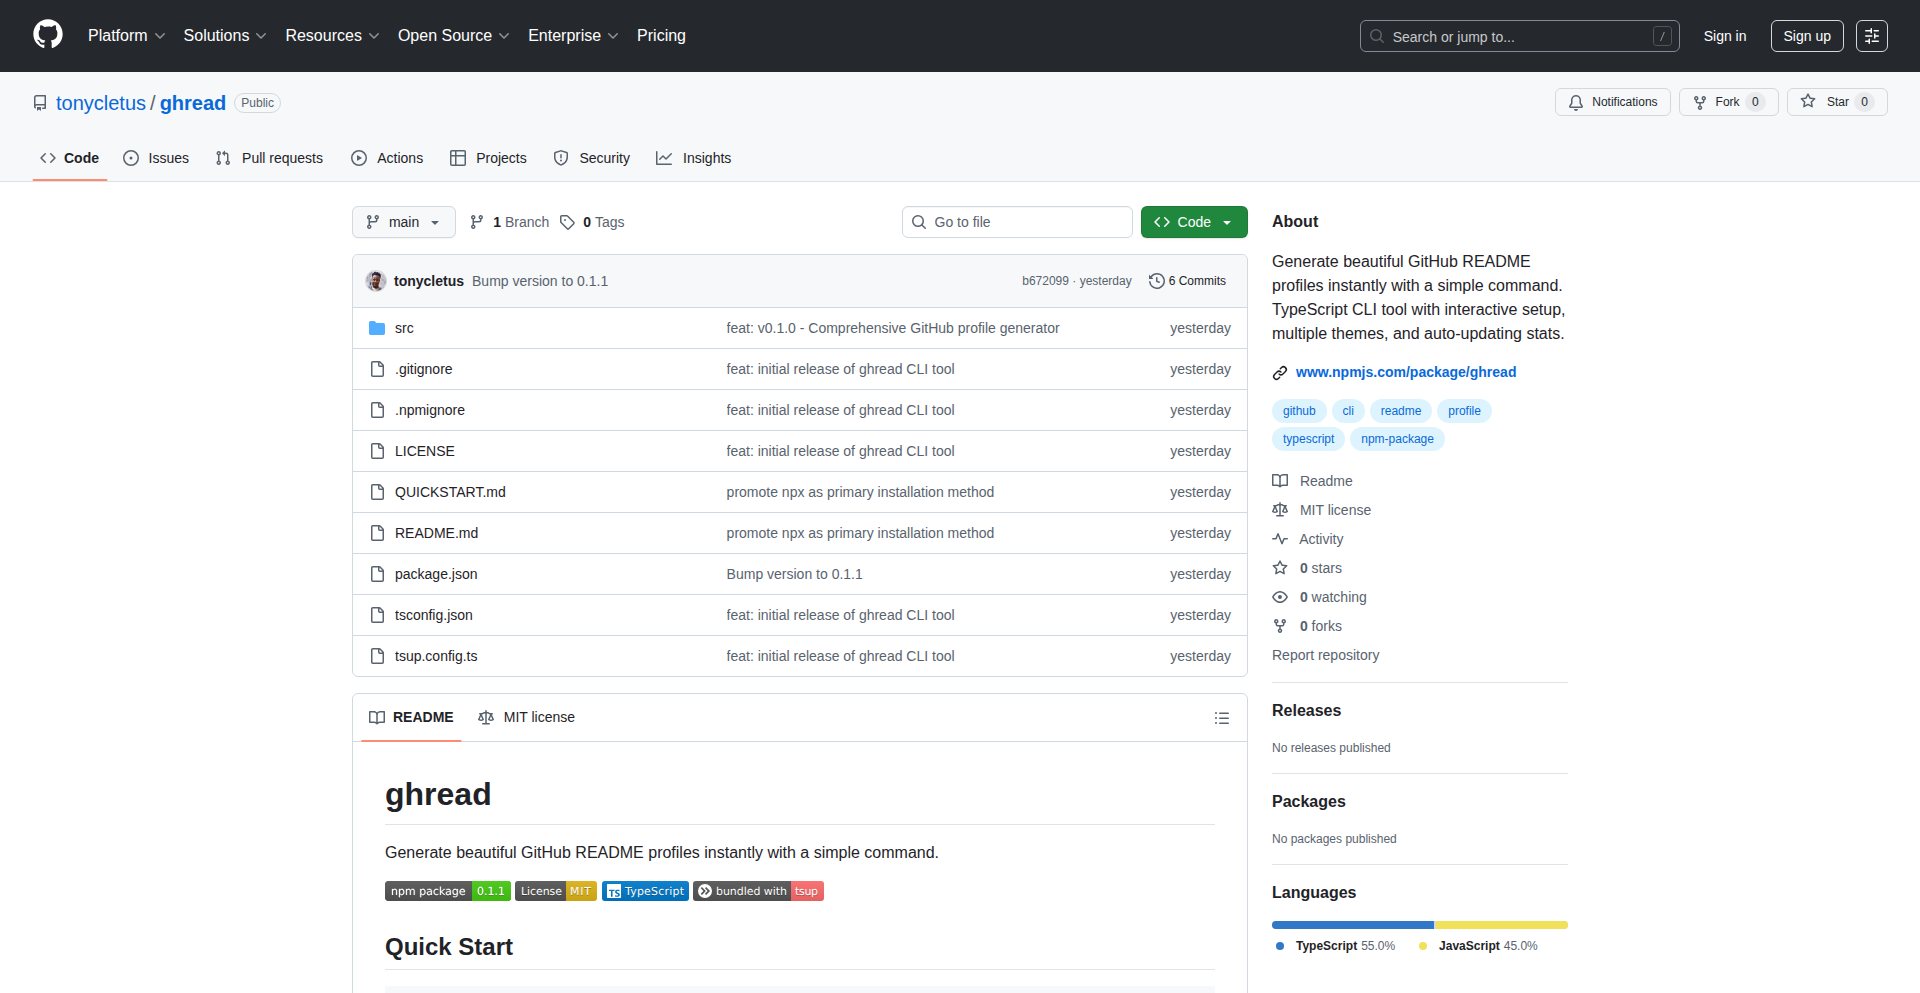1920x993 pixels.
Task: Click the typescript topic tag
Action: [x=1308, y=439]
